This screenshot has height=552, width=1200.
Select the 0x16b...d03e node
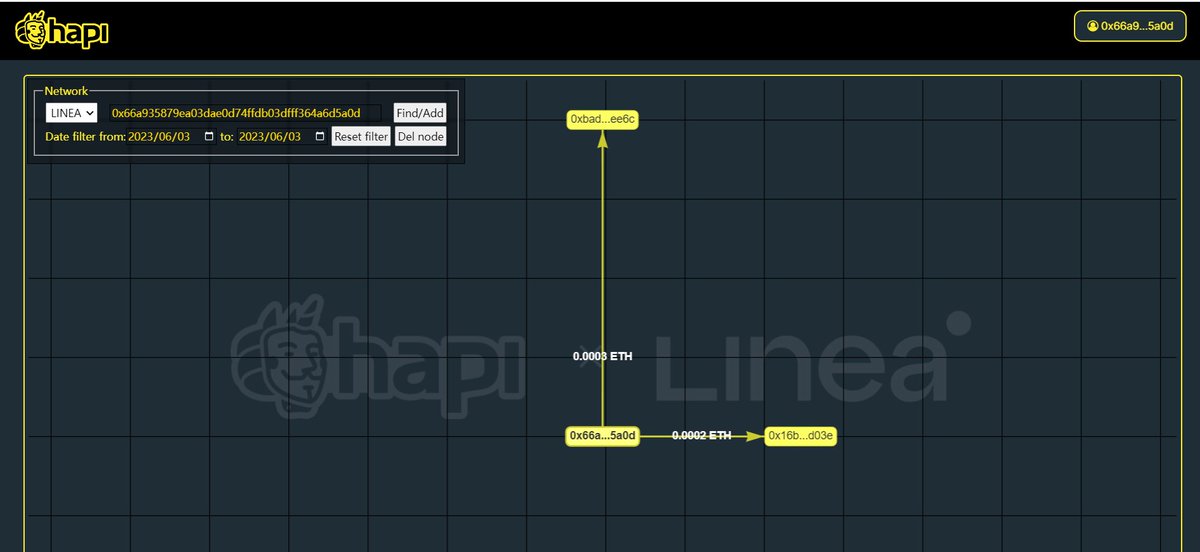[801, 436]
